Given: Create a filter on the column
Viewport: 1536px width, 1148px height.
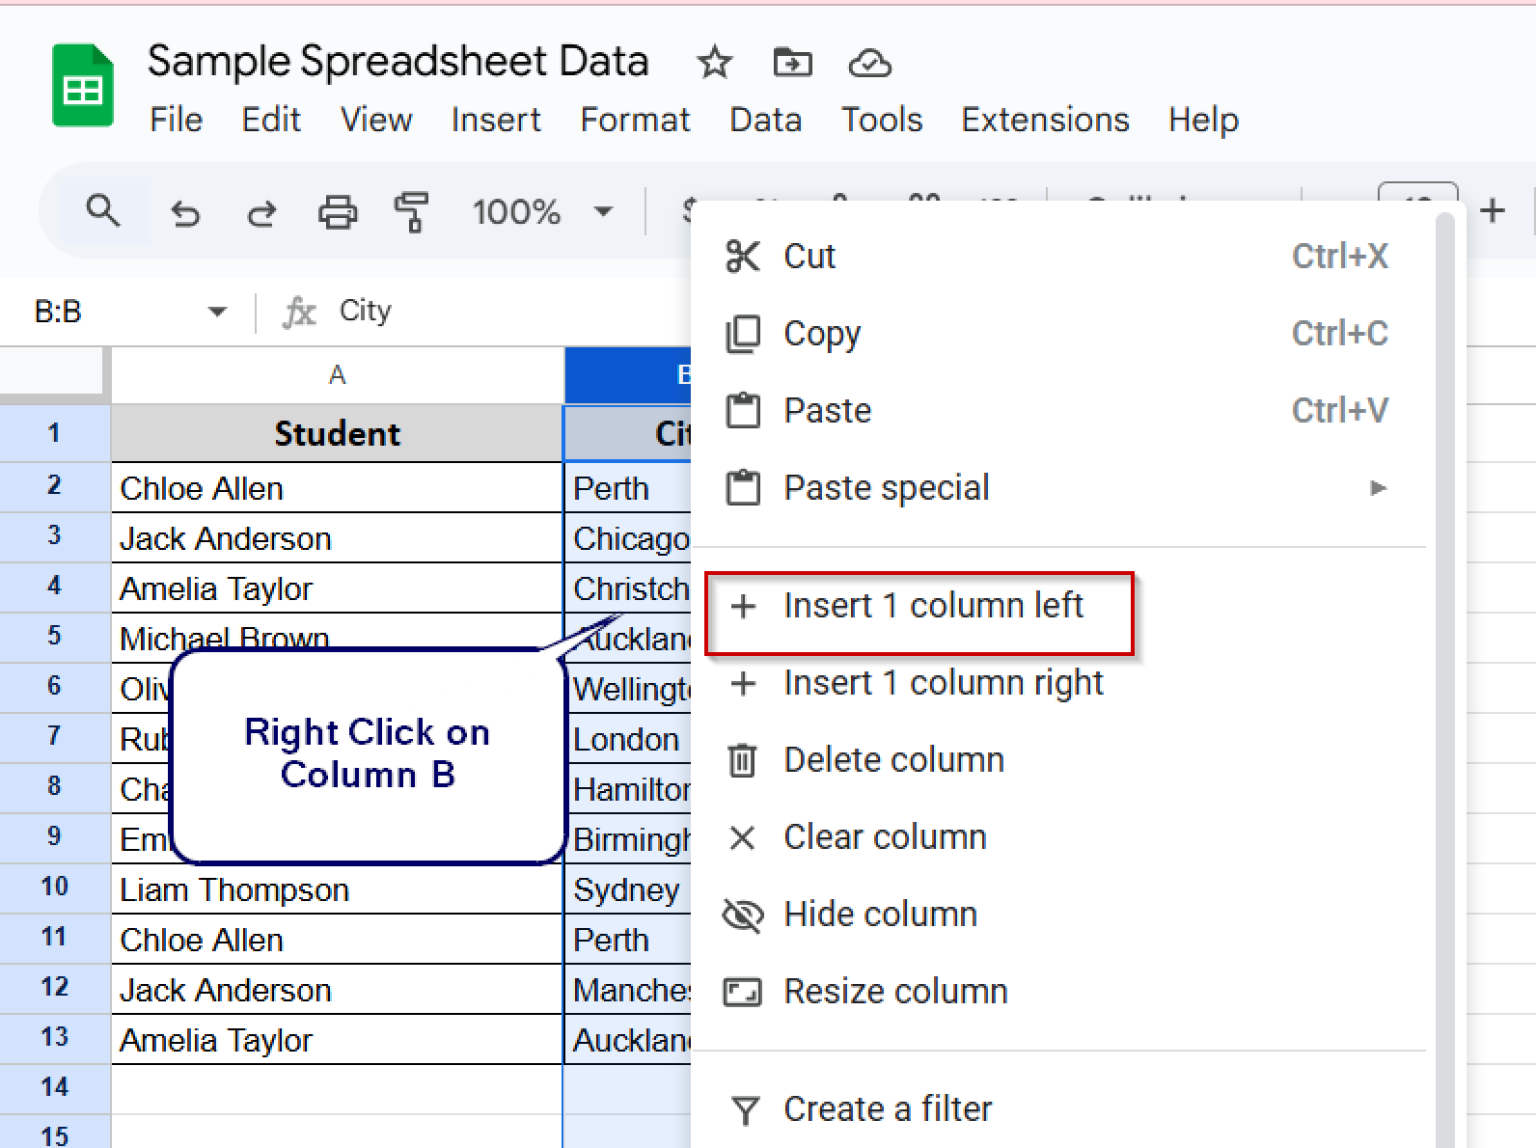Looking at the screenshot, I should coord(887,1108).
